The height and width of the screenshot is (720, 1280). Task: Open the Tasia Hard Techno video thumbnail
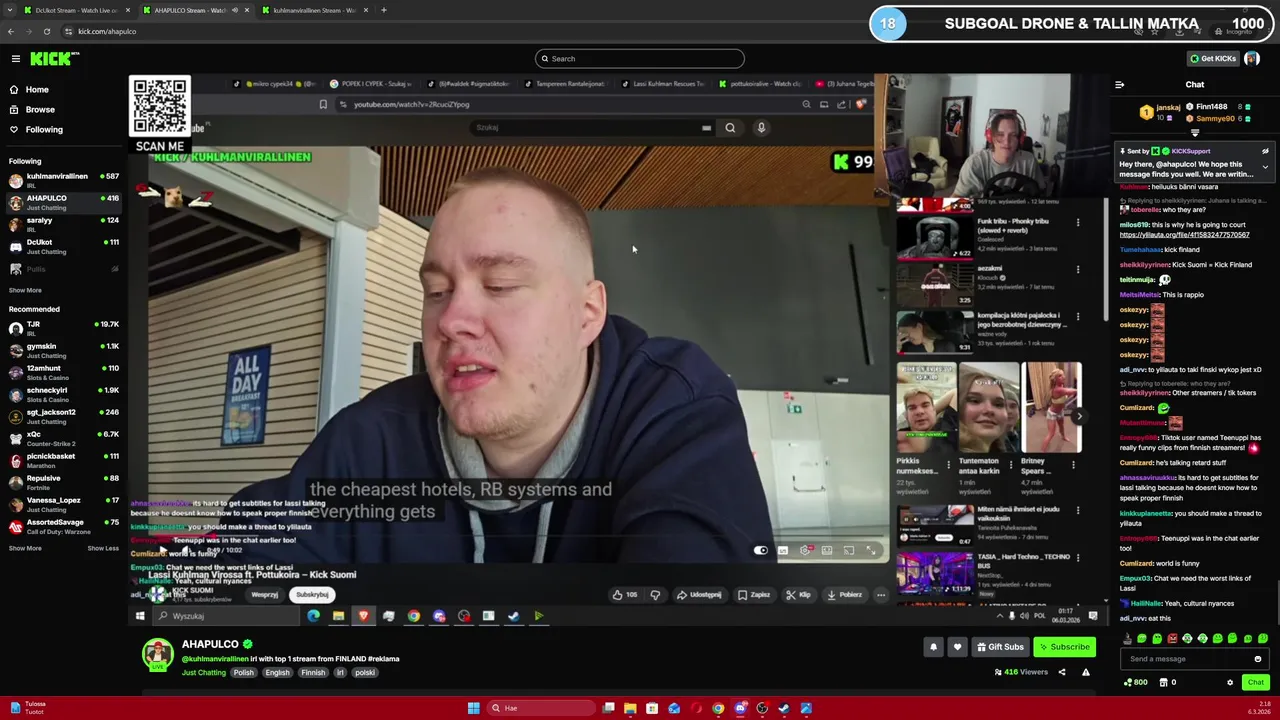pyautogui.click(x=935, y=573)
